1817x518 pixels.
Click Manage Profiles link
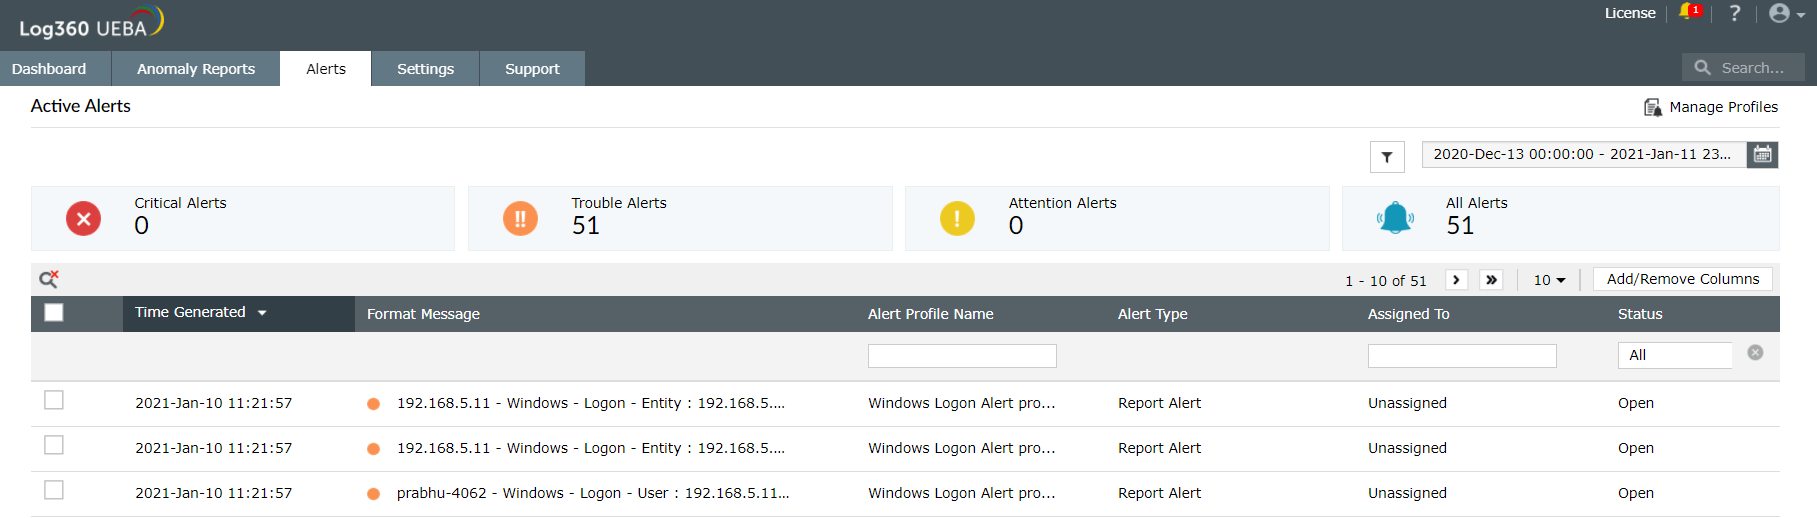1711,107
